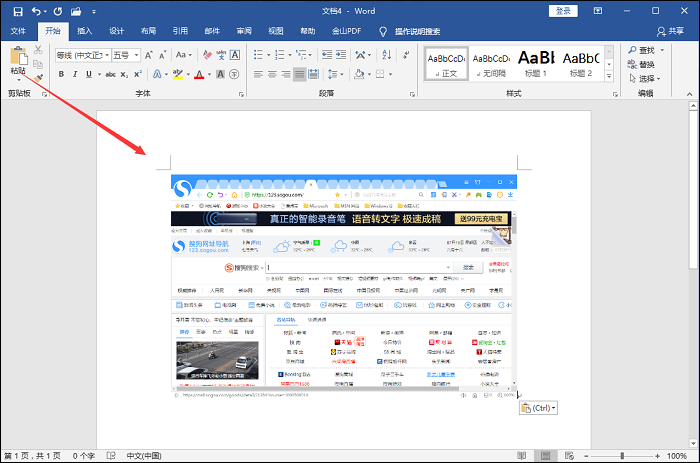Open numbering list dropdown arrow
Screen dimensions: 700x463
coord(290,55)
